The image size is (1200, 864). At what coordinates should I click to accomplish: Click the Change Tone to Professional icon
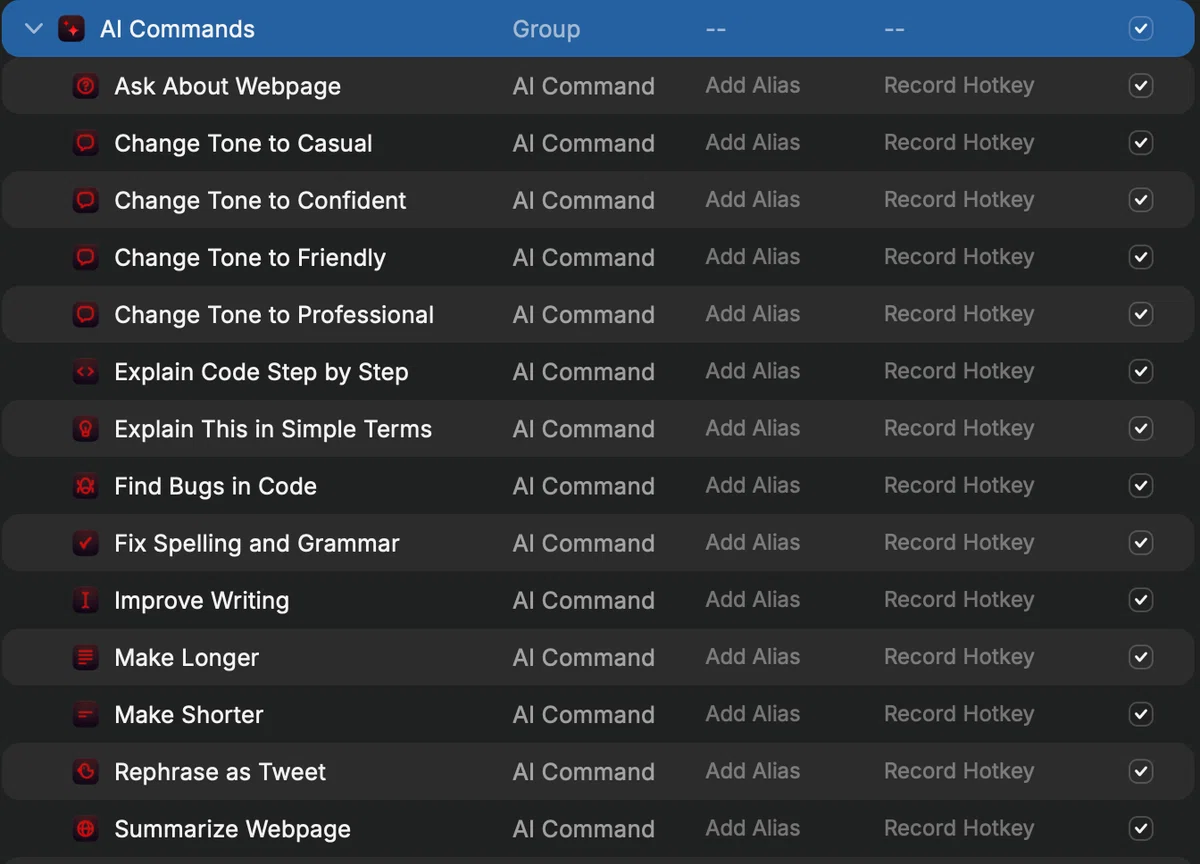click(x=86, y=314)
